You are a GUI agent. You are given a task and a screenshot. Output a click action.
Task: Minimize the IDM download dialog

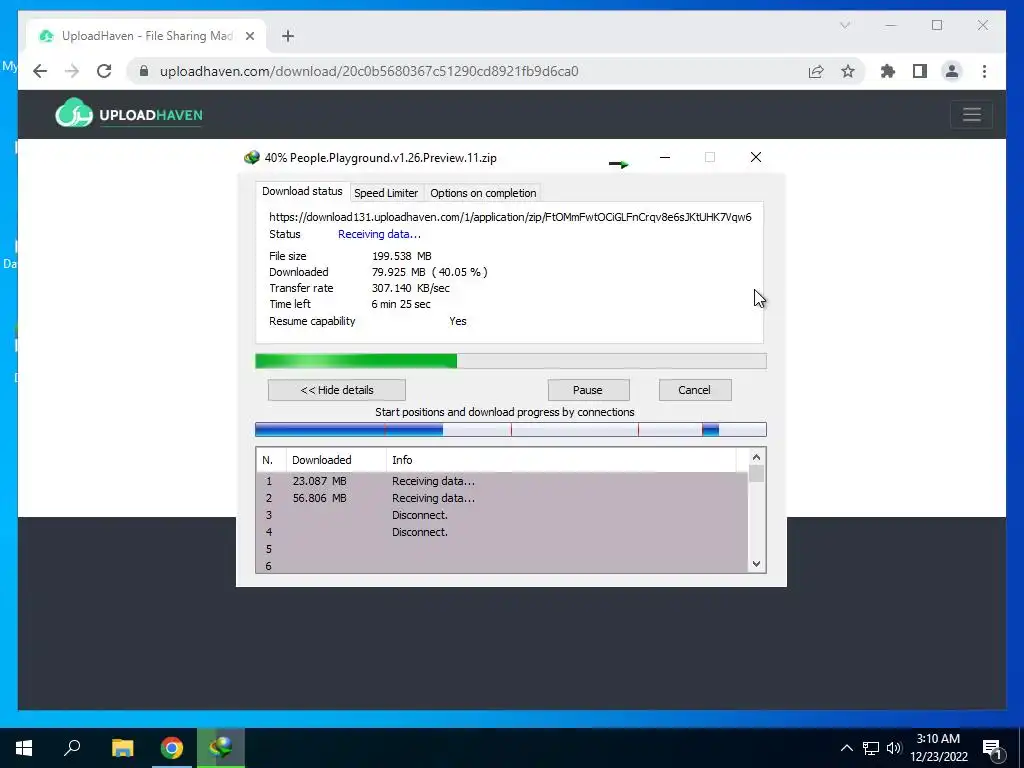click(x=665, y=157)
